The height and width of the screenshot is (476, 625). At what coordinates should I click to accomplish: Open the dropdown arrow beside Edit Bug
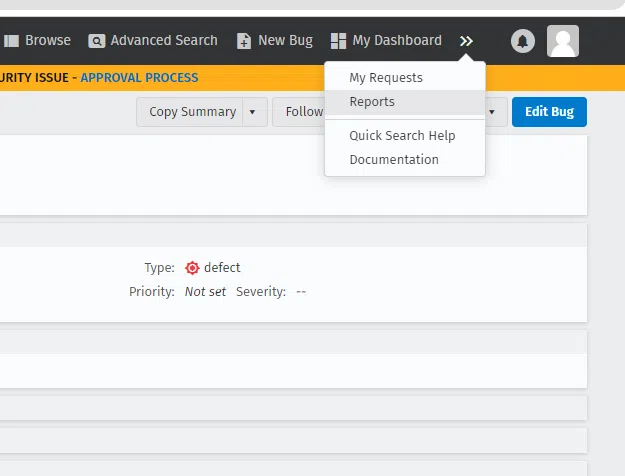tap(492, 112)
